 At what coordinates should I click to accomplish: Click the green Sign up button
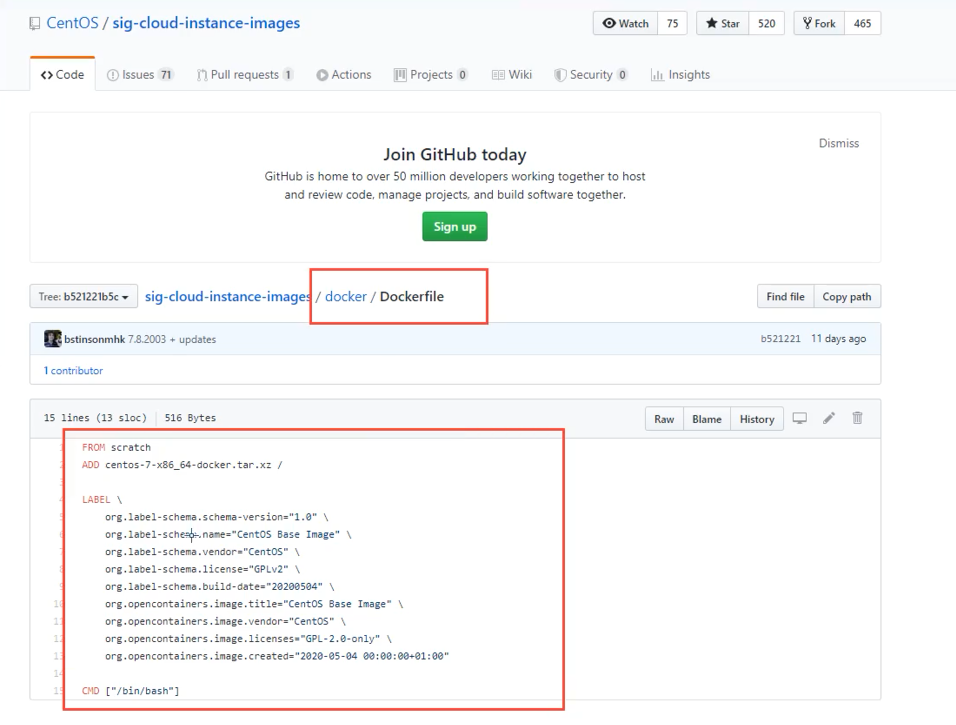point(455,226)
